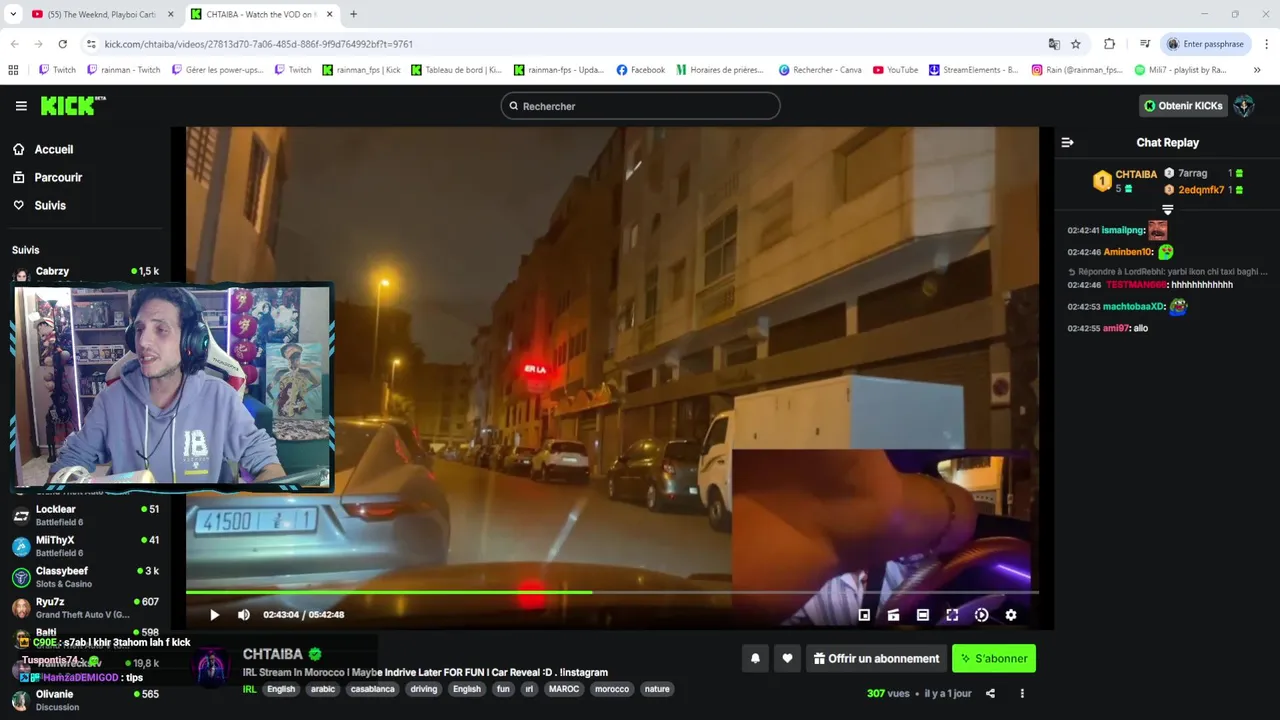Open Locklear channel in followed list
The height and width of the screenshot is (720, 1280).
coord(85,515)
